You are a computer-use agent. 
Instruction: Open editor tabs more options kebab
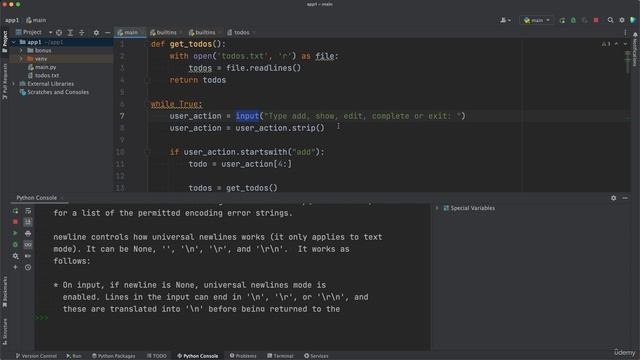tap(625, 32)
